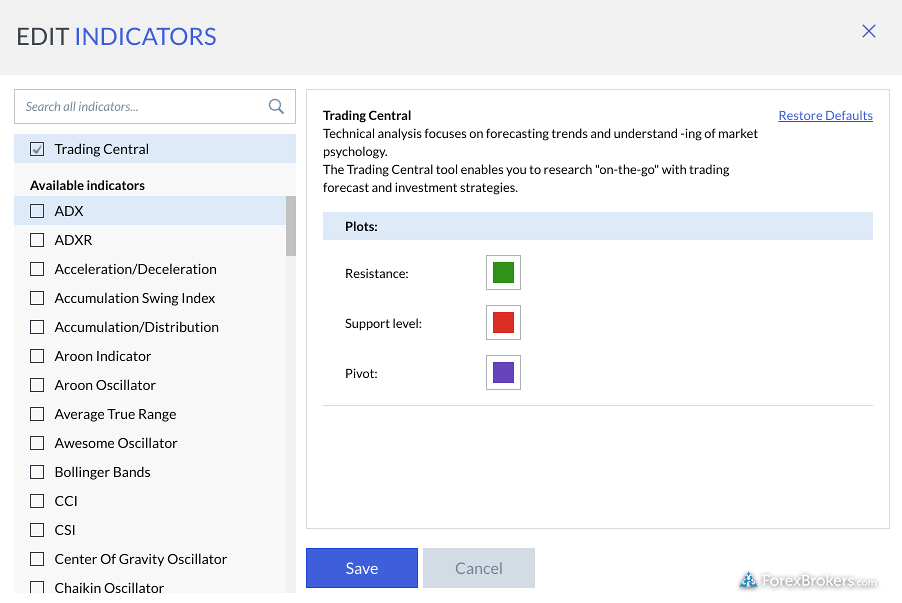Click the Restore Defaults link
The image size is (902, 603).
click(x=825, y=116)
